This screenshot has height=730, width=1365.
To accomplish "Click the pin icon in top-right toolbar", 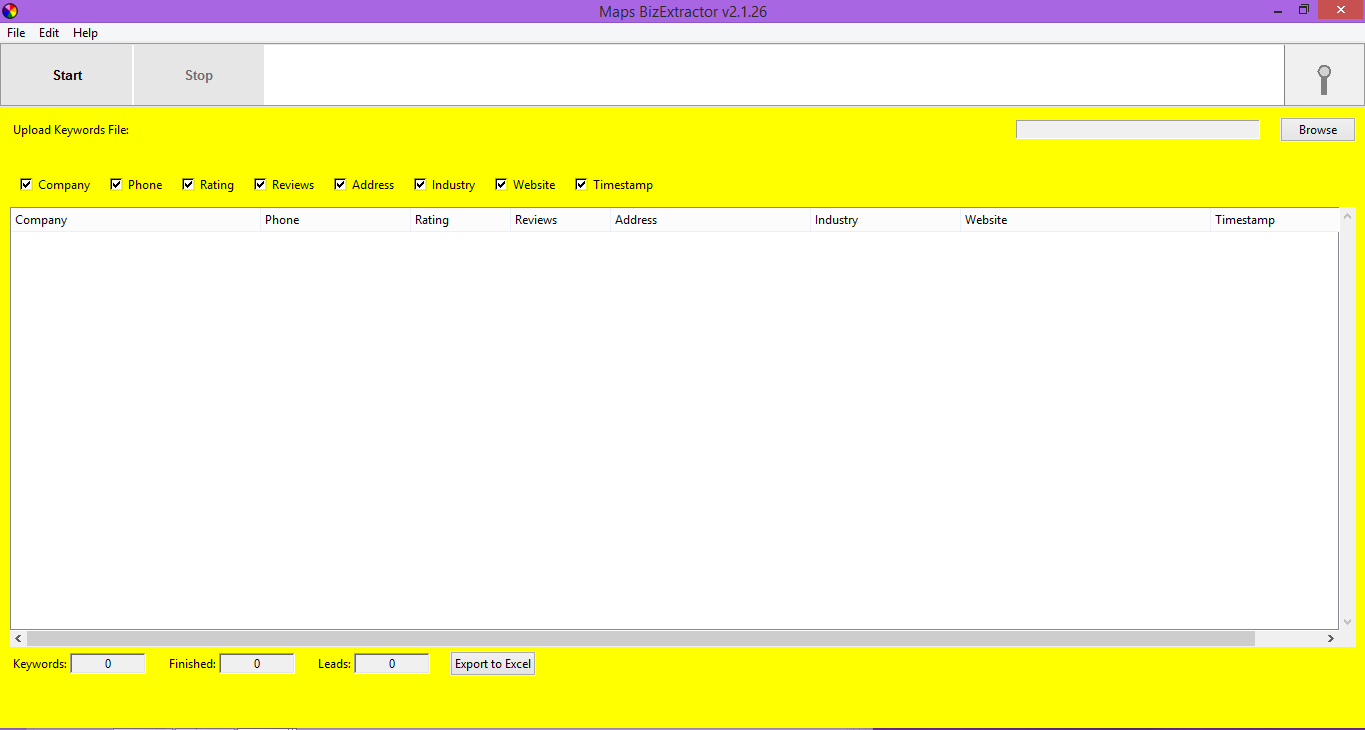I will click(1324, 76).
